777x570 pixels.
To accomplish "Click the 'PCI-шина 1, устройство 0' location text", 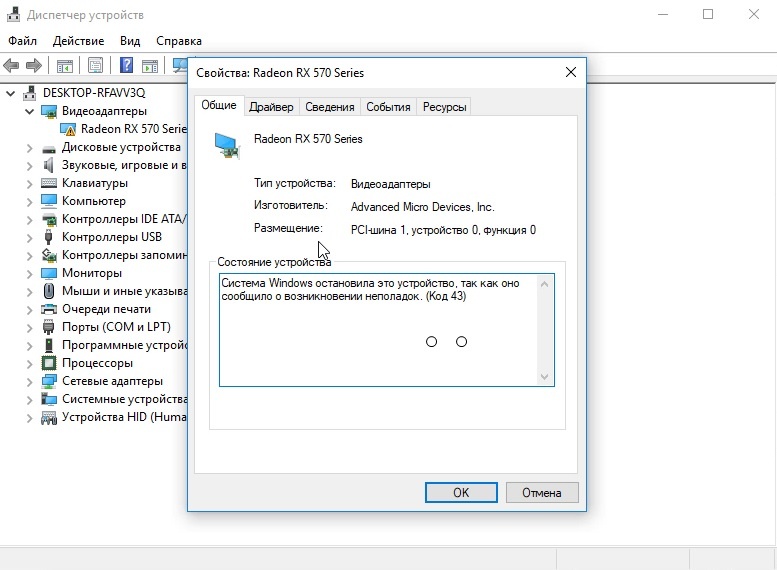I will pos(444,230).
